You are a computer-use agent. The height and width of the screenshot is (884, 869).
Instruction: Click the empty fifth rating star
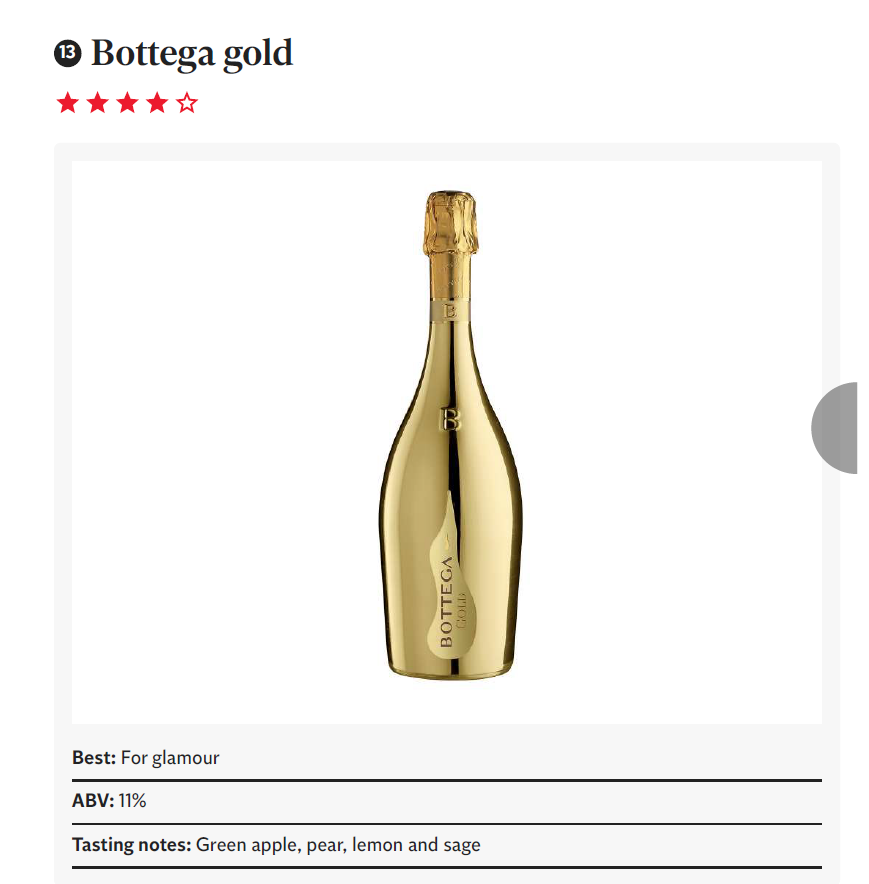coord(187,103)
